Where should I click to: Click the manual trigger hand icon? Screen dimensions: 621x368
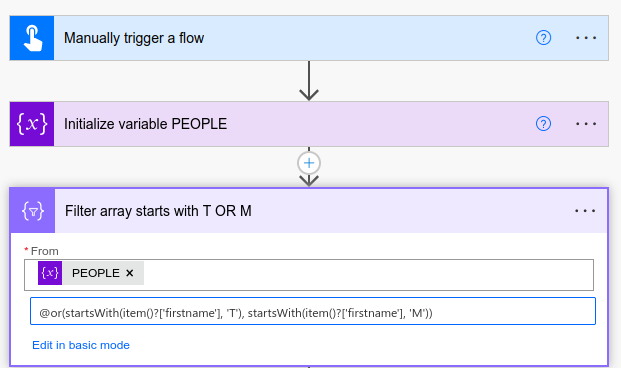[32, 38]
